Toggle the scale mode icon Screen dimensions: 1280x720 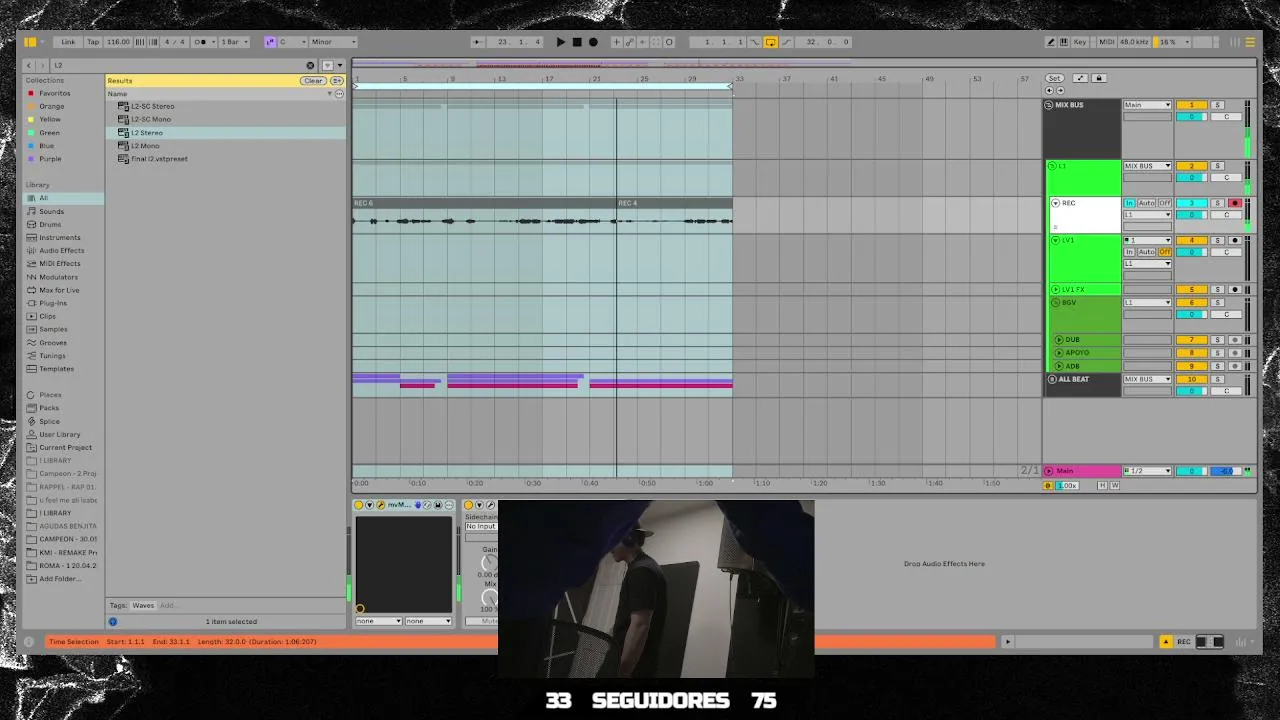click(x=270, y=42)
